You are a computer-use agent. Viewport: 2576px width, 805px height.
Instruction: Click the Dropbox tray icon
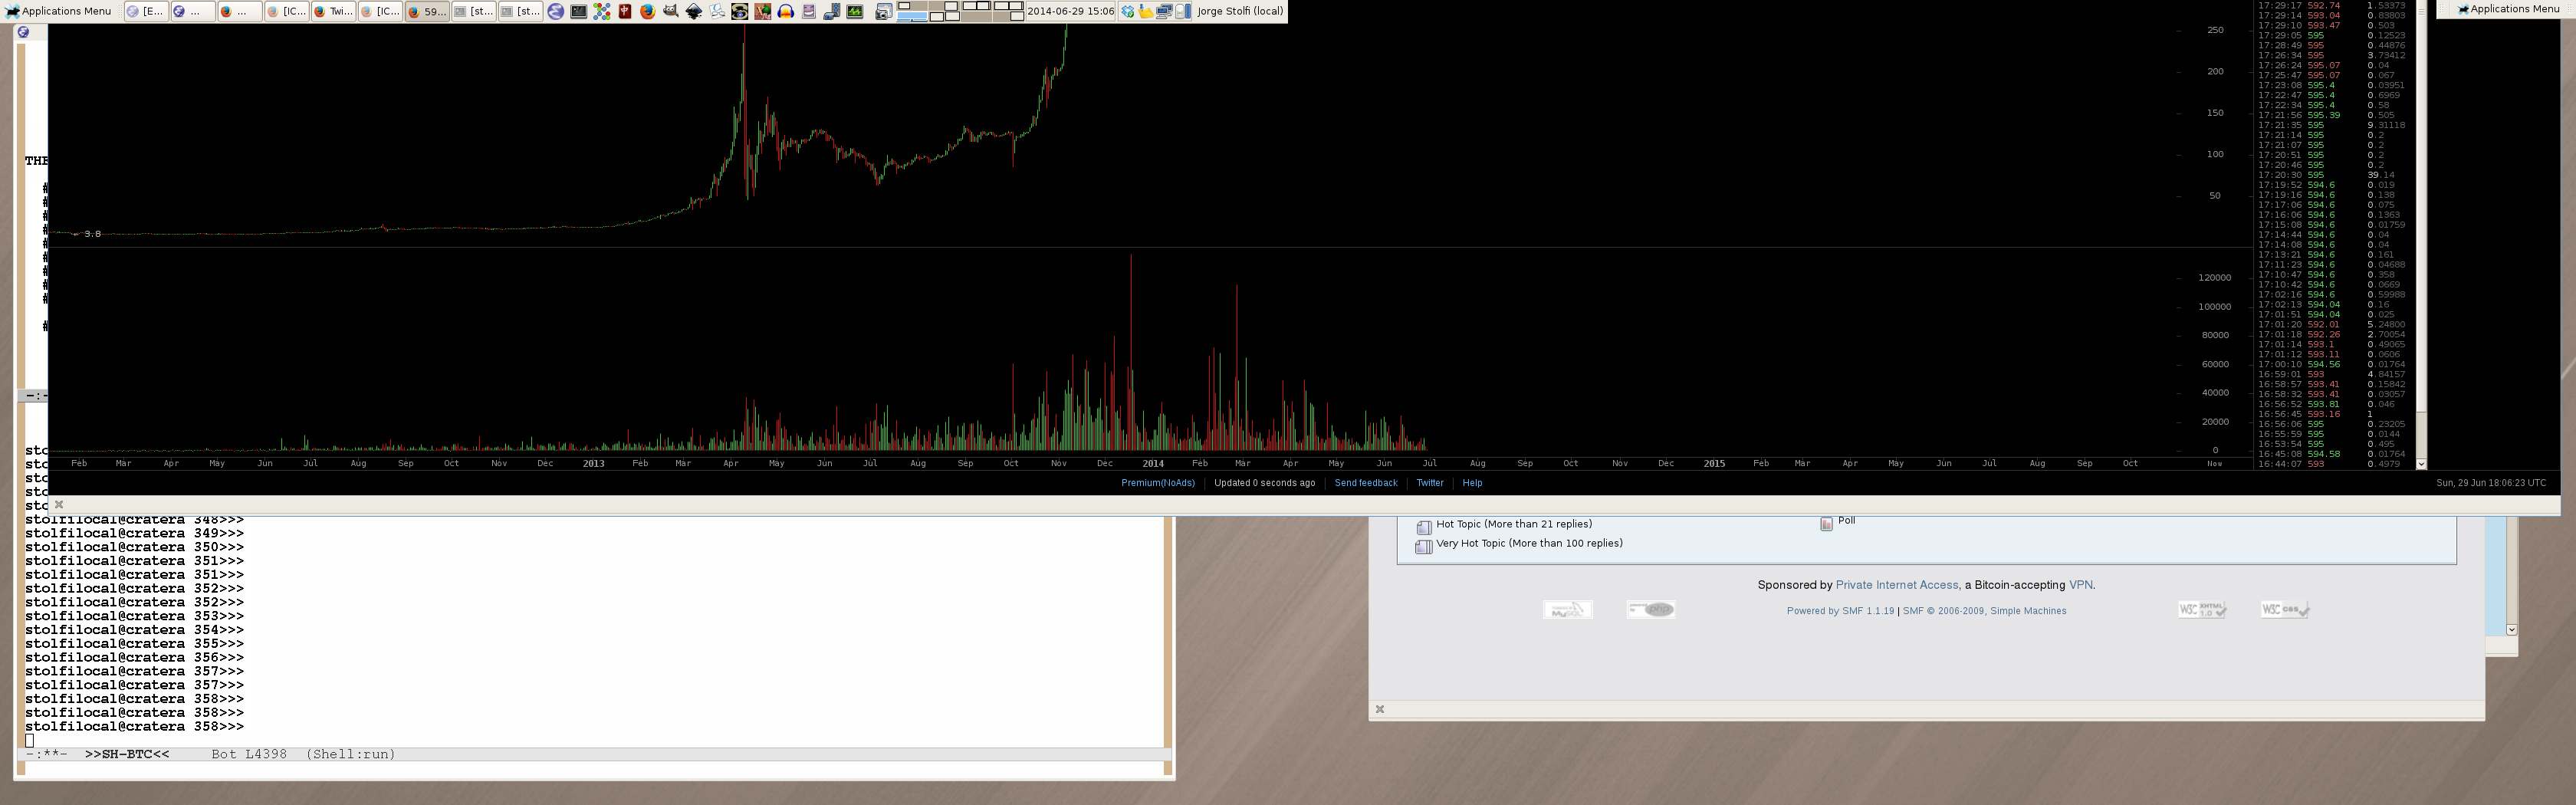click(1128, 12)
